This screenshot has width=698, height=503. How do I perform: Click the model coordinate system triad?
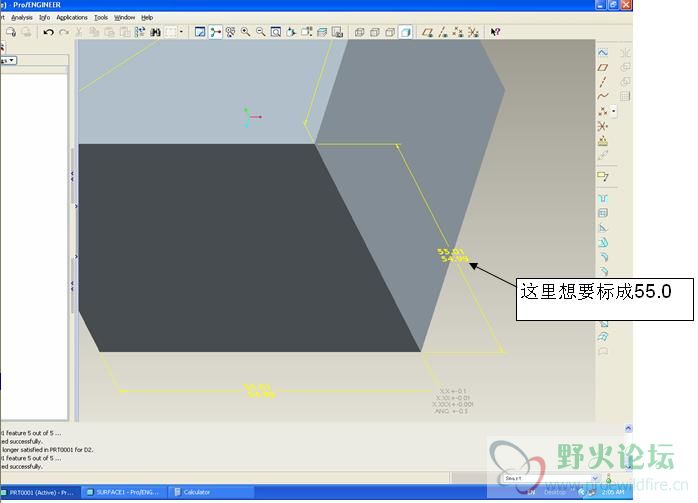tap(251, 117)
